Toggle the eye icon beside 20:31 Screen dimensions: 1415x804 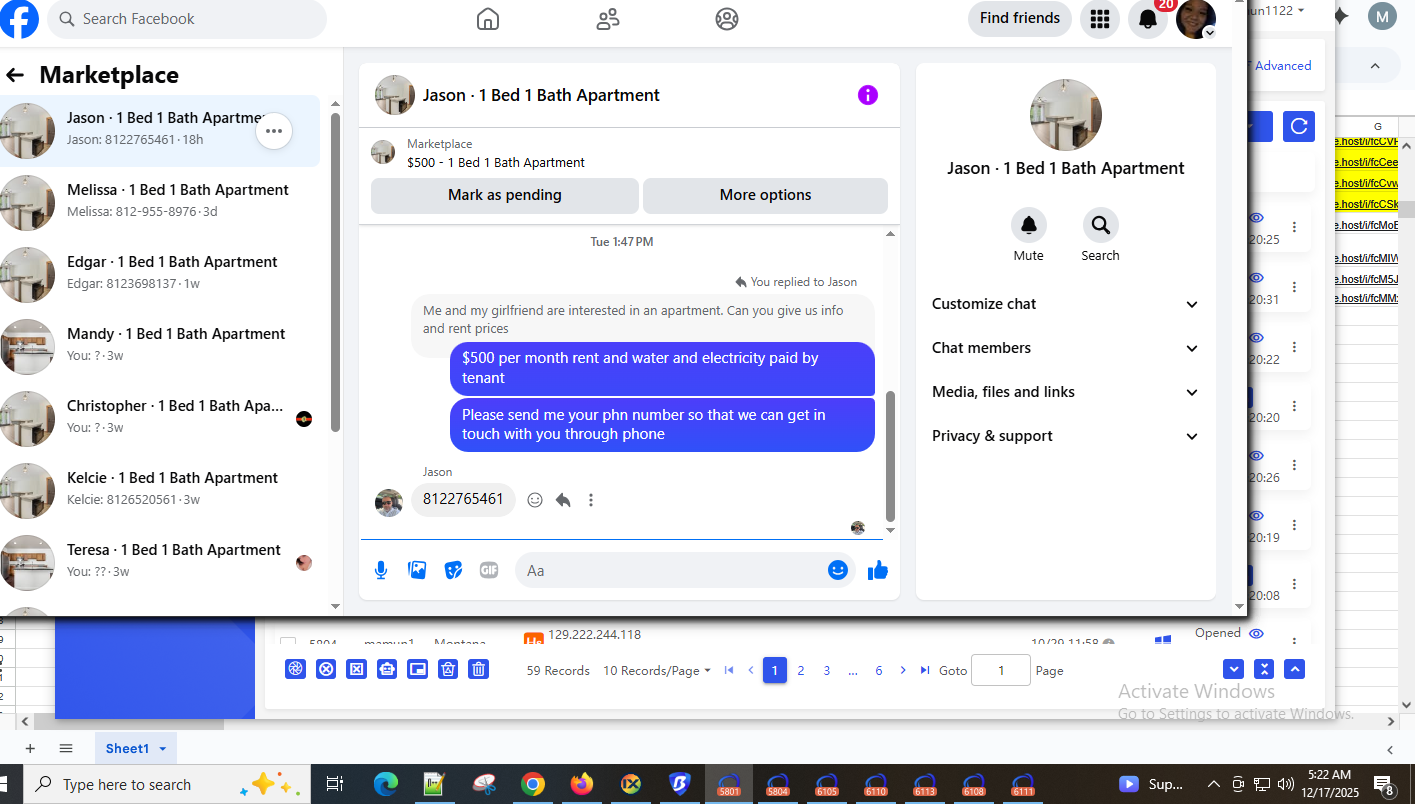click(1257, 278)
